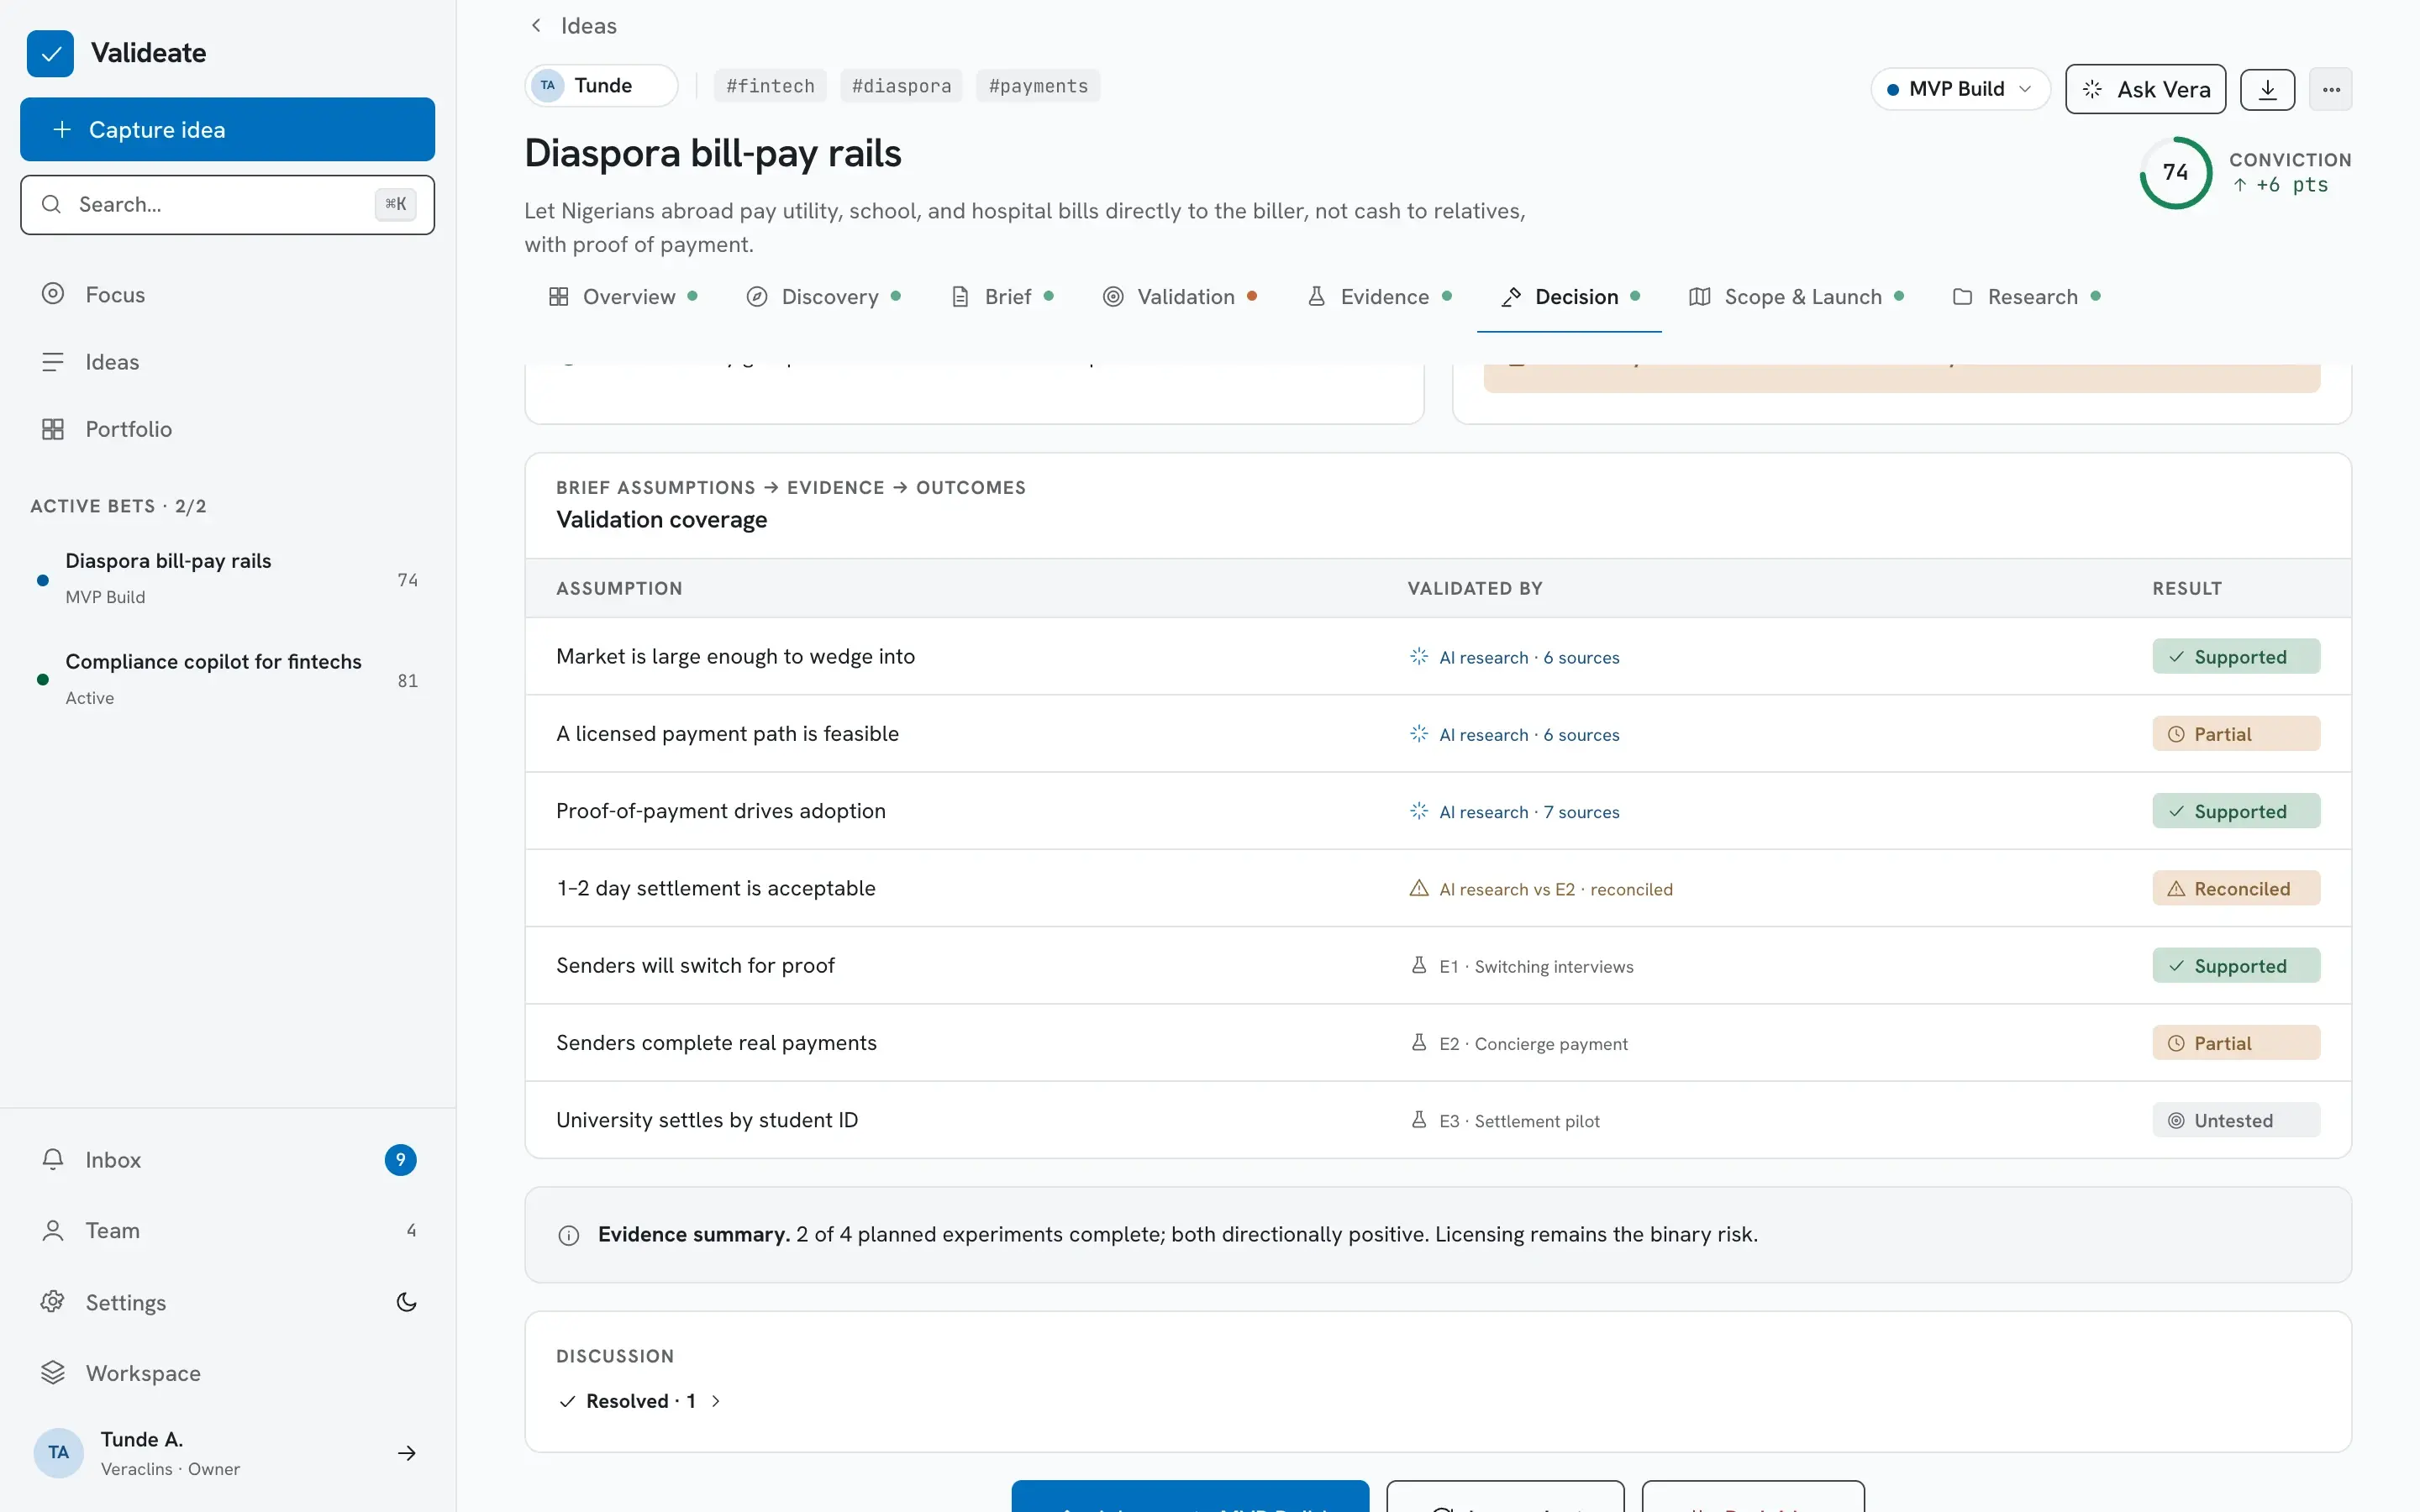2420x1512 pixels.
Task: Switch to the Overview tab
Action: tap(622, 297)
